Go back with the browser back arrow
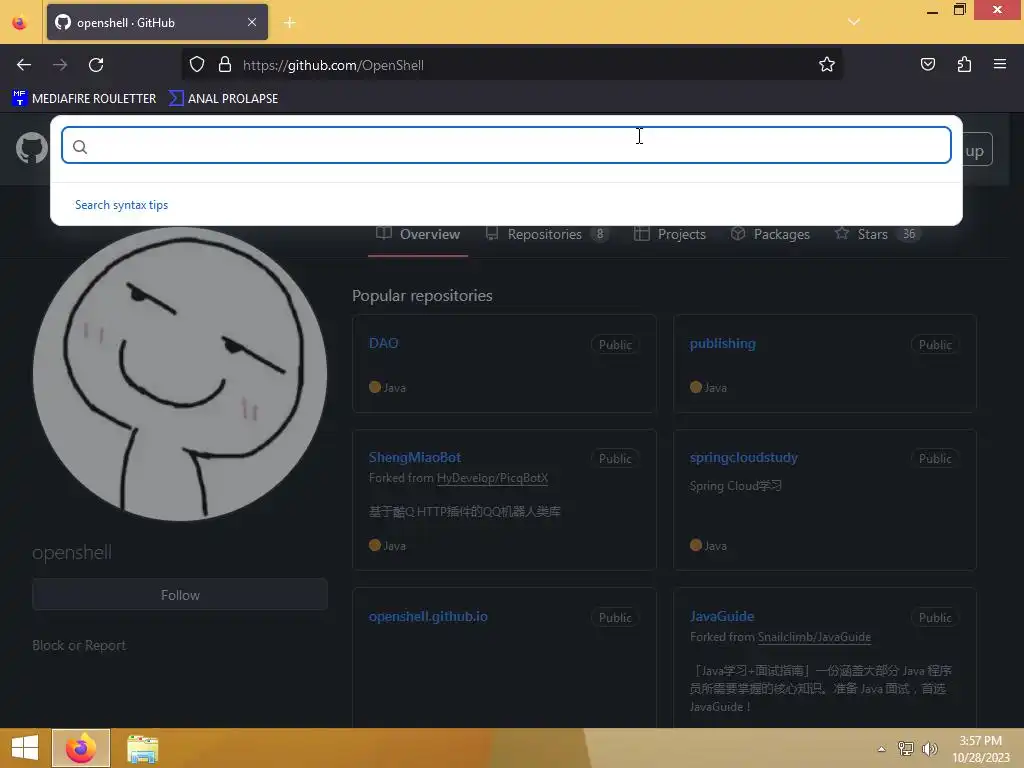Image resolution: width=1024 pixels, height=768 pixels. click(24, 65)
